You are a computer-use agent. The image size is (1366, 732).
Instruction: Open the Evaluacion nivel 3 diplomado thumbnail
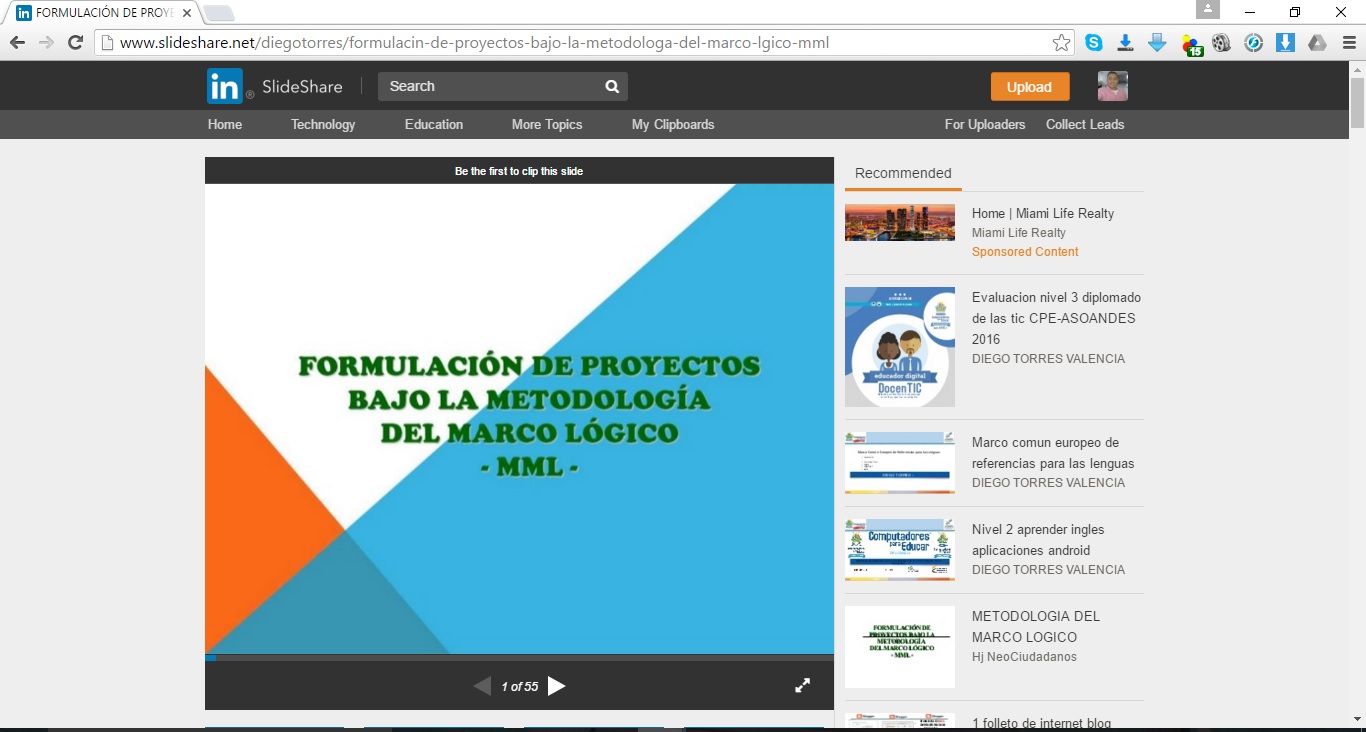pyautogui.click(x=899, y=346)
